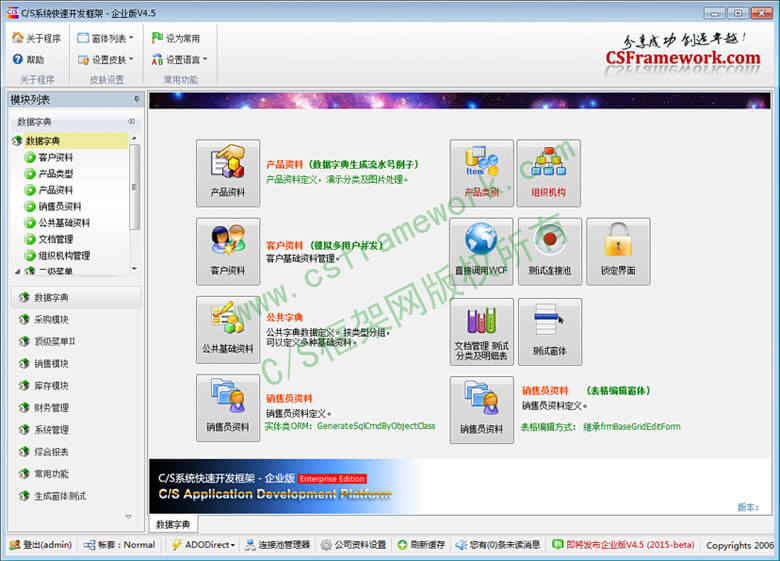Viewport: 780px width, 561px height.
Task: Click 登出(admin) in the status bar
Action: pyautogui.click(x=40, y=545)
